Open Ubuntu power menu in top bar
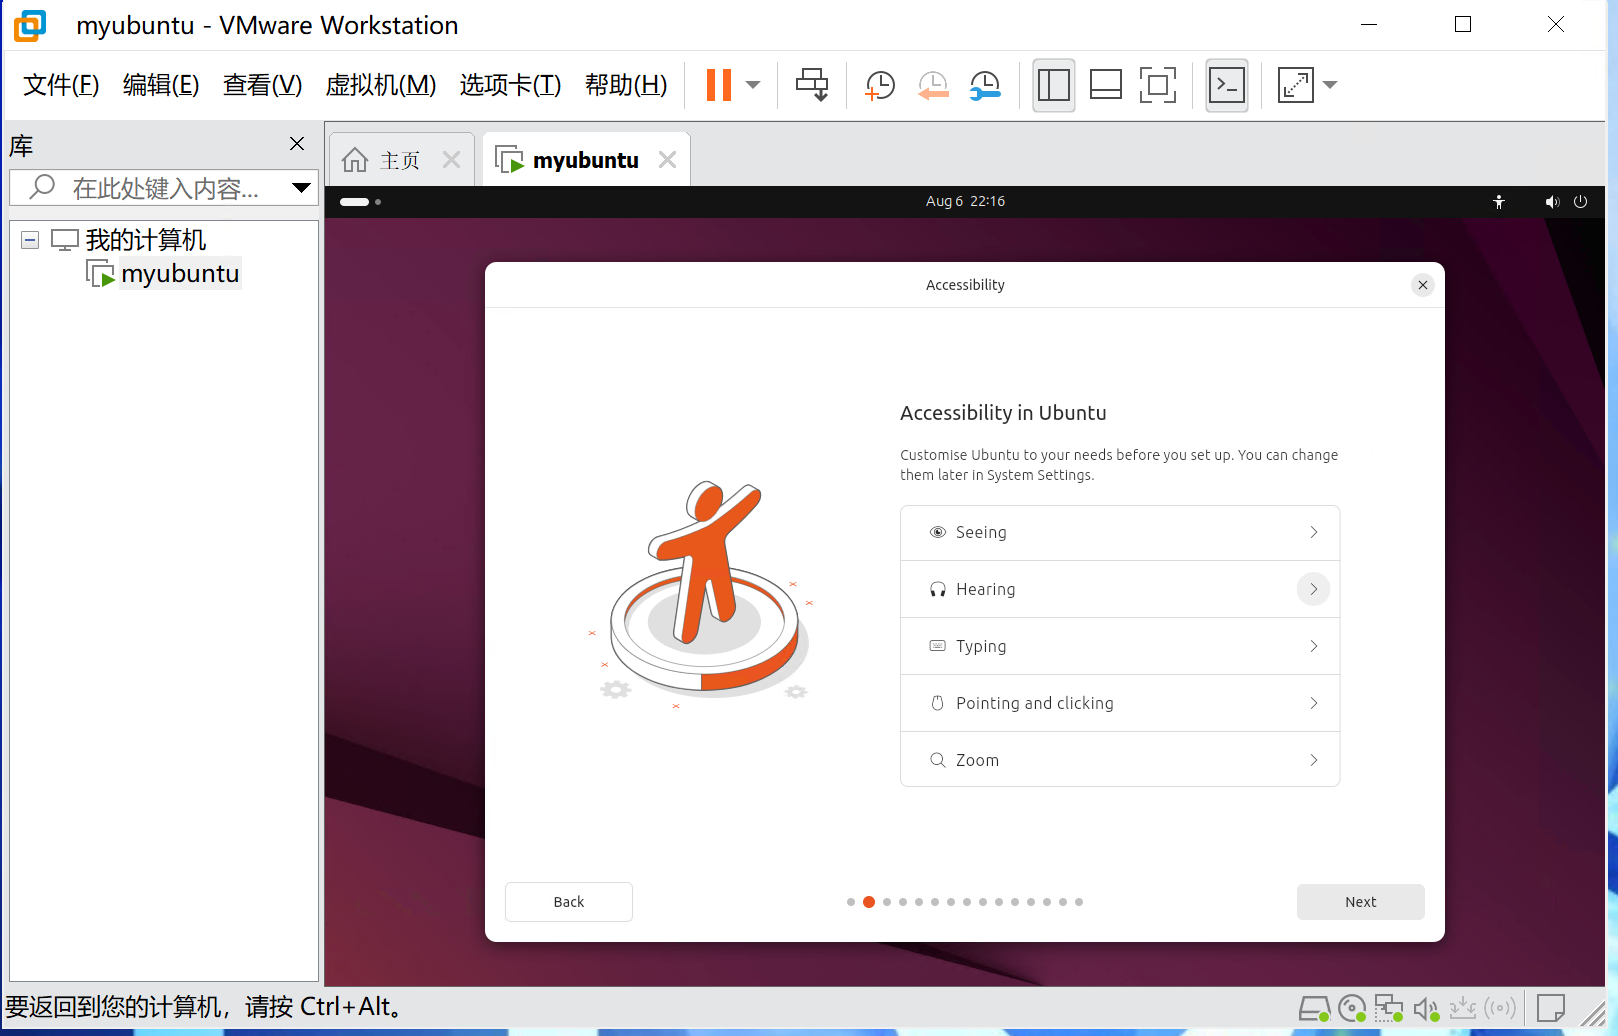The width and height of the screenshot is (1618, 1036). 1581,202
